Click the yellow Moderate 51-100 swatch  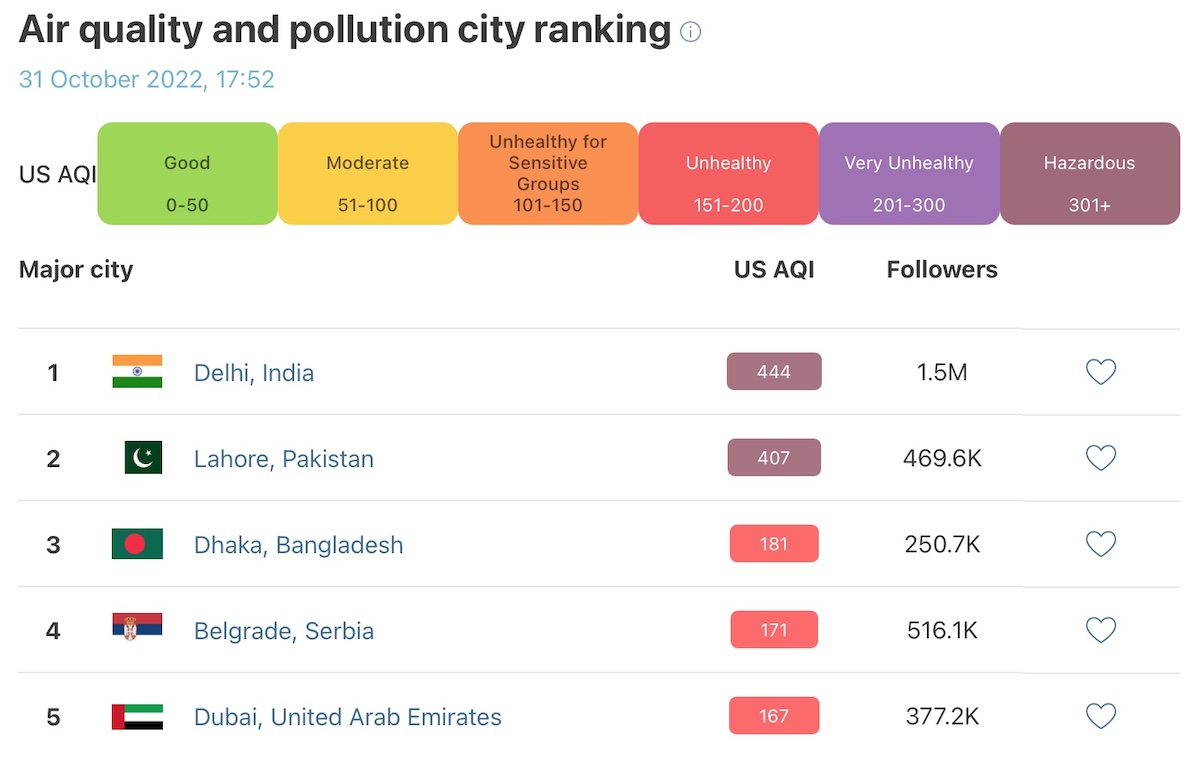click(x=367, y=174)
